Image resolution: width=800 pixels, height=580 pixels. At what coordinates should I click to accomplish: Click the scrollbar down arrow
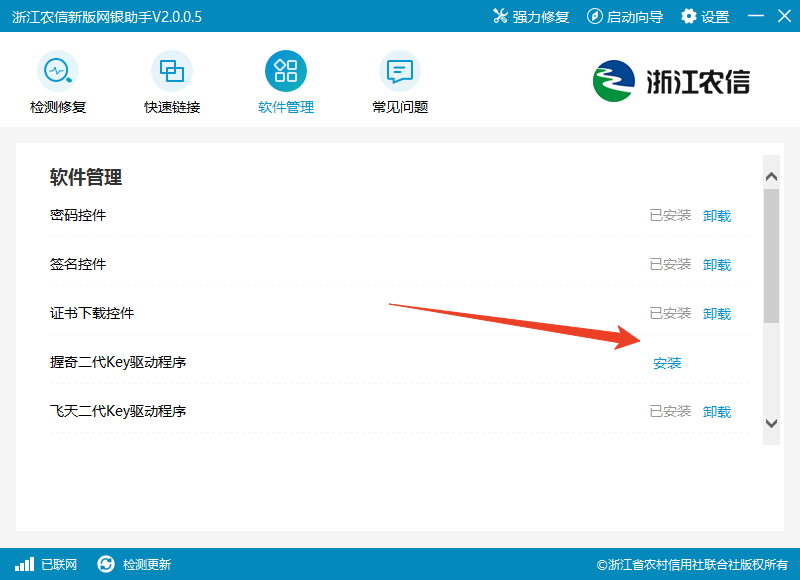(771, 424)
